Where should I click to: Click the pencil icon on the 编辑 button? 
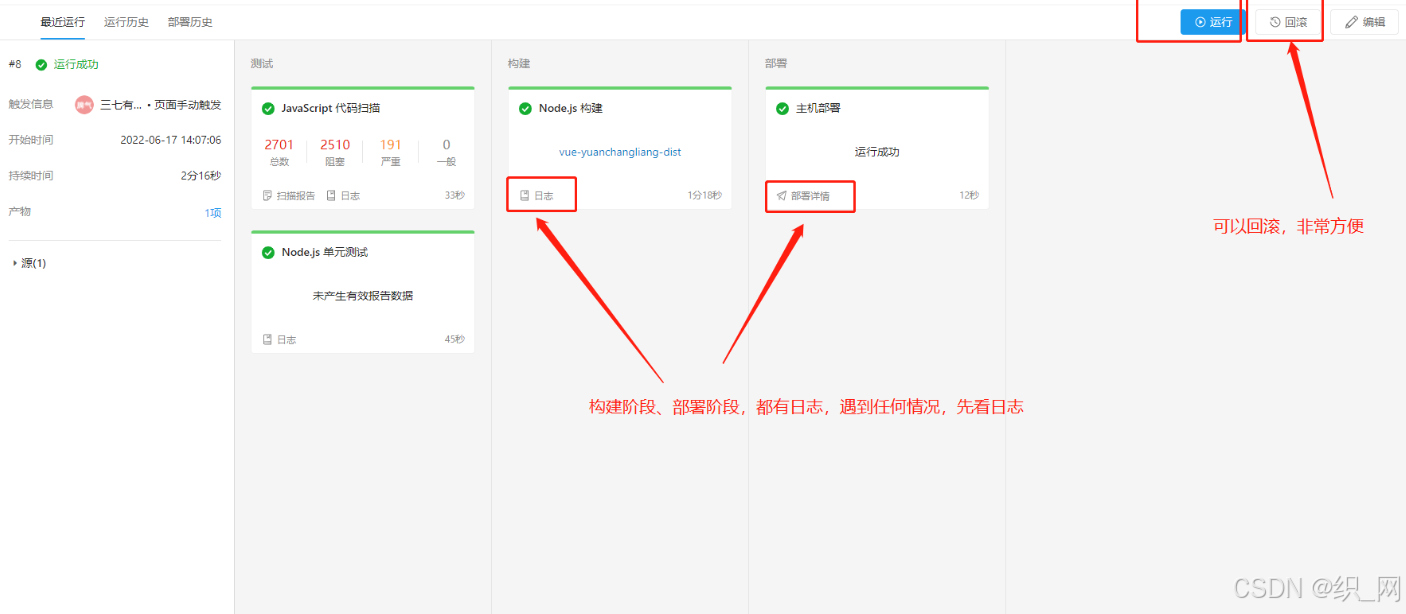[1352, 21]
